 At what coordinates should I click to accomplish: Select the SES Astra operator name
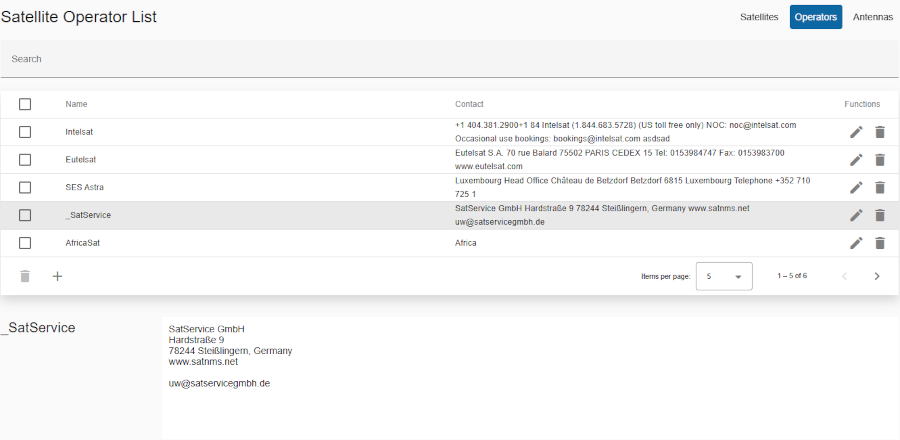click(x=84, y=187)
